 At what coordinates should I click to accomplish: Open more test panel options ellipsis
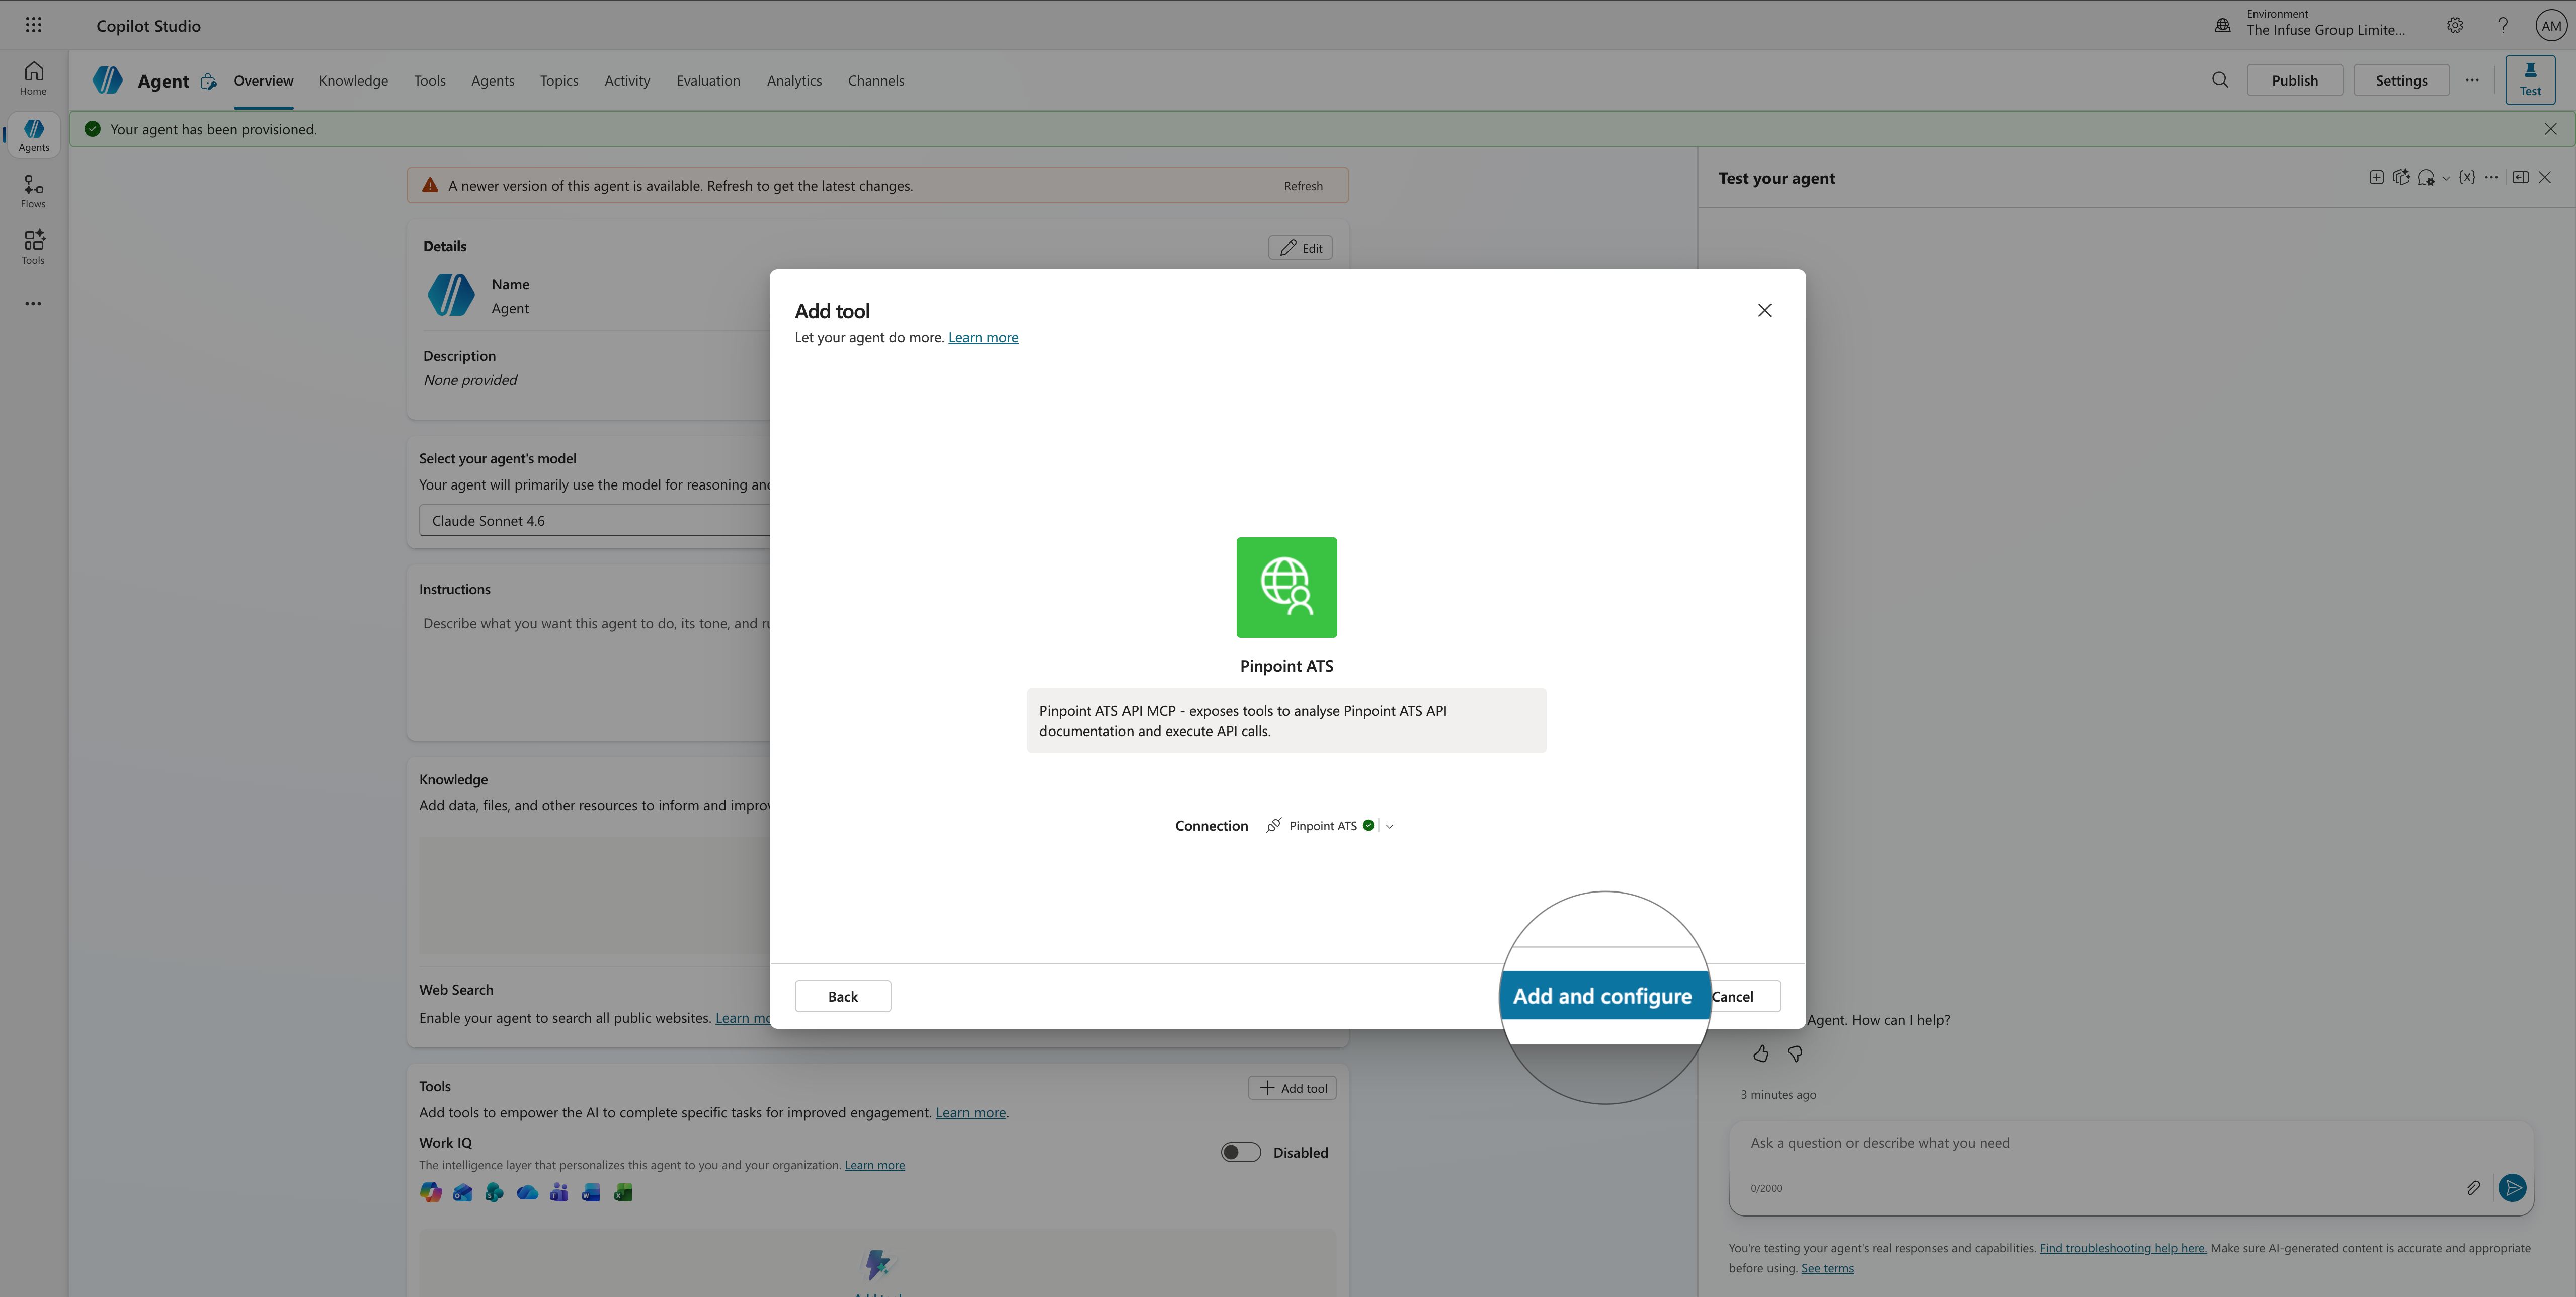(2492, 177)
